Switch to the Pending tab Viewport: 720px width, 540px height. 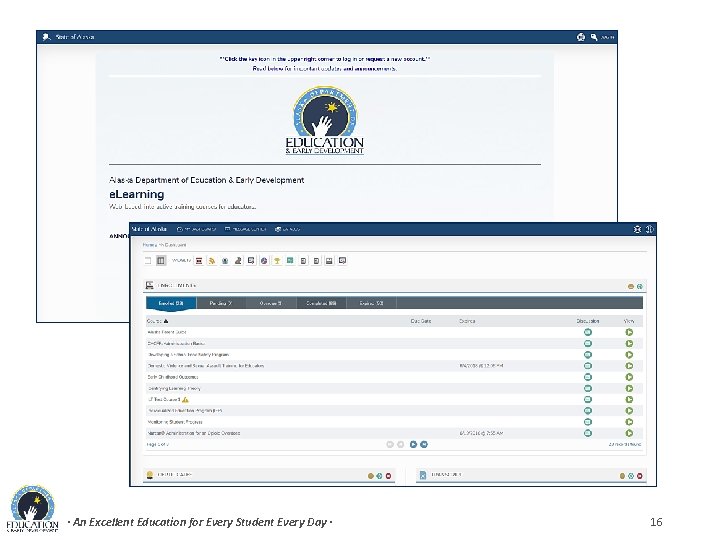tap(221, 303)
